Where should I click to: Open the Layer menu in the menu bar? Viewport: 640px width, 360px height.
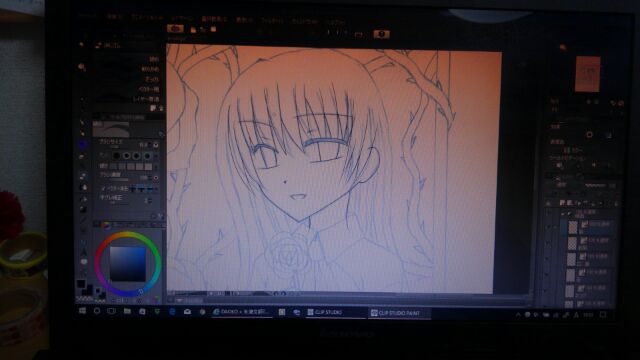coord(182,19)
